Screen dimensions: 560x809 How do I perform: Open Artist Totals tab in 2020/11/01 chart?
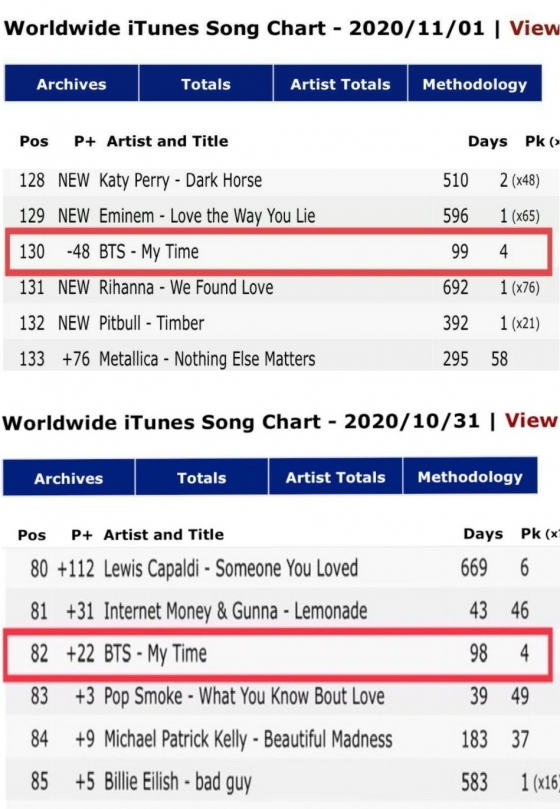pyautogui.click(x=340, y=83)
